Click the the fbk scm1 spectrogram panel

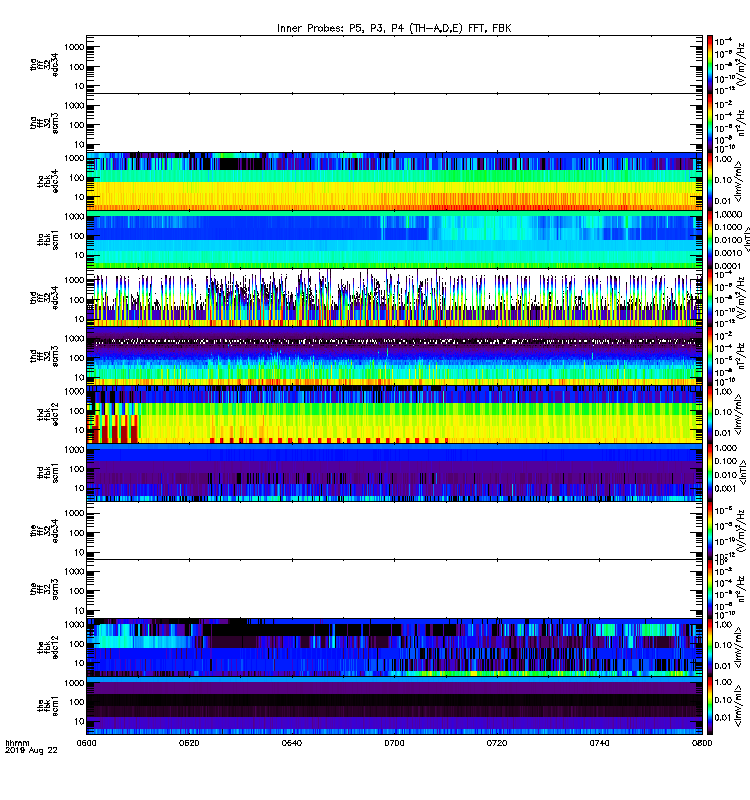click(394, 706)
